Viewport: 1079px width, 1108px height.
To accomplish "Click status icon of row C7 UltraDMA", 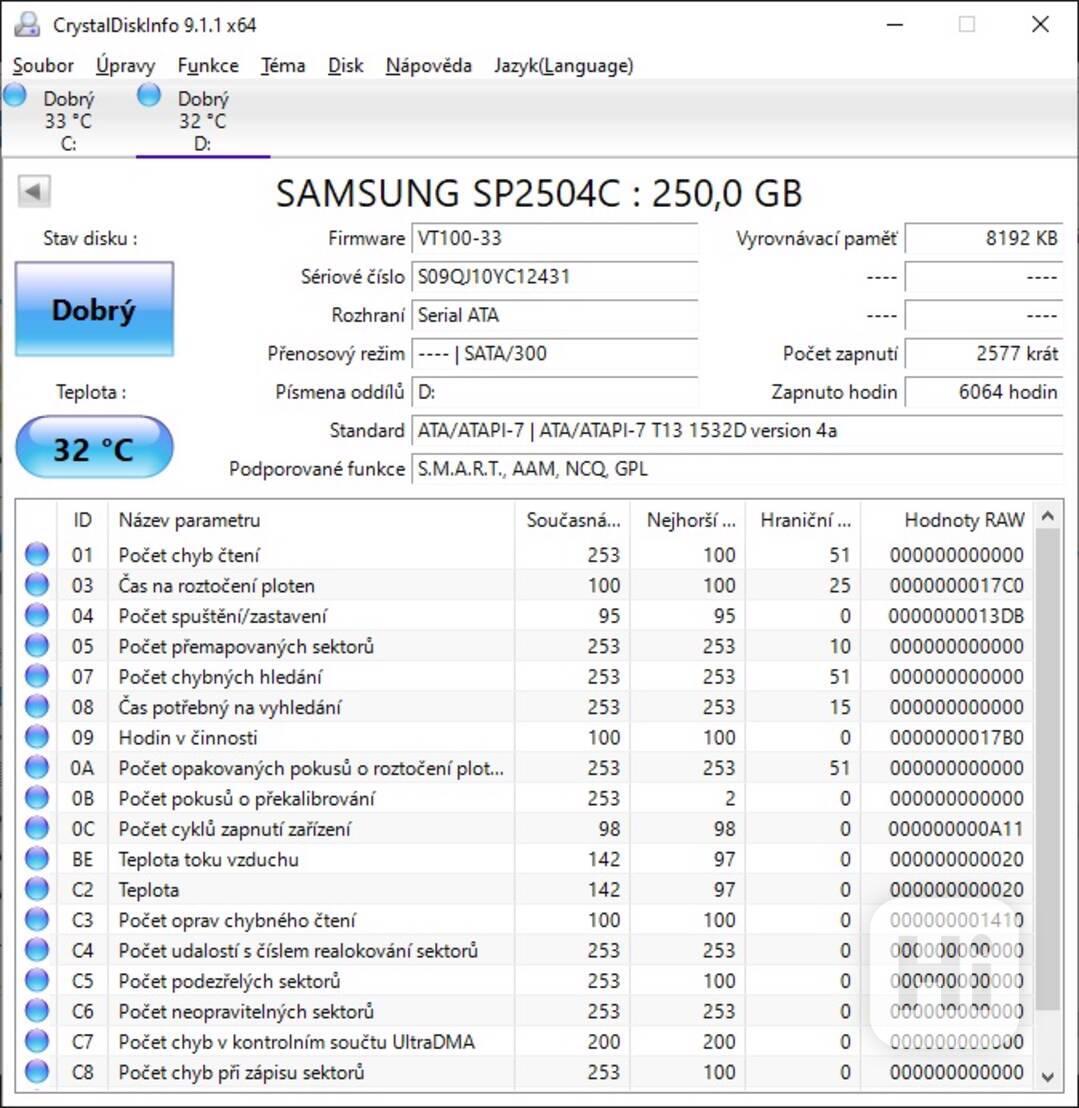I will tap(37, 1041).
